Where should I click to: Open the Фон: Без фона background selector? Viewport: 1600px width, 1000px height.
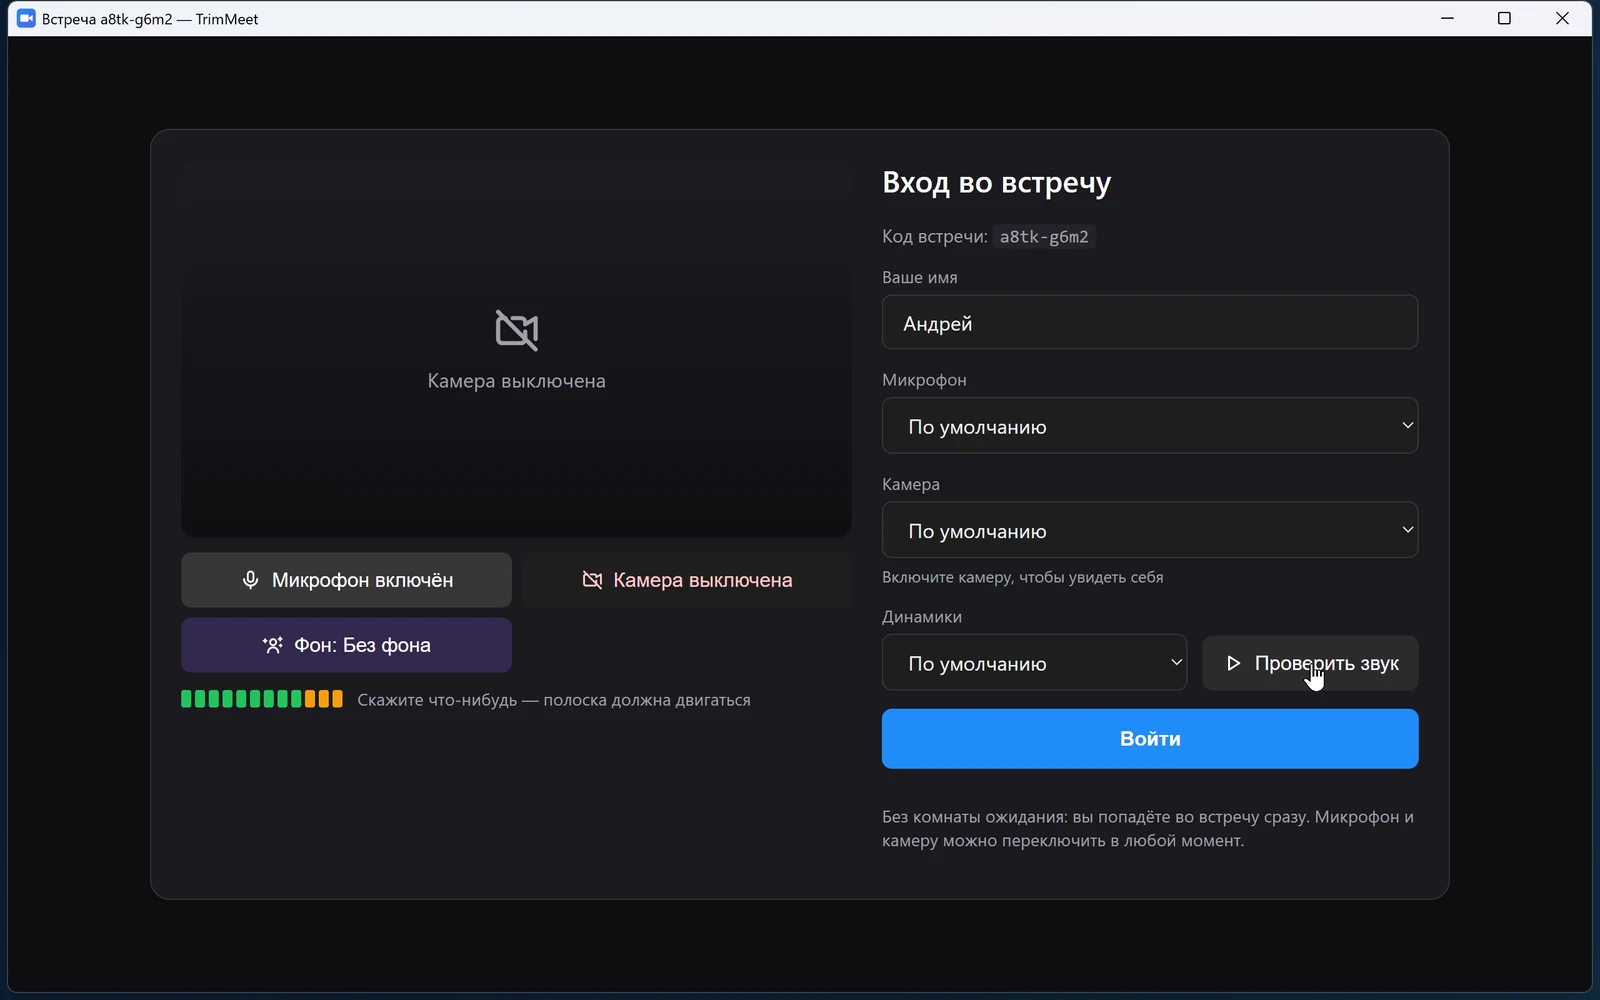(346, 645)
